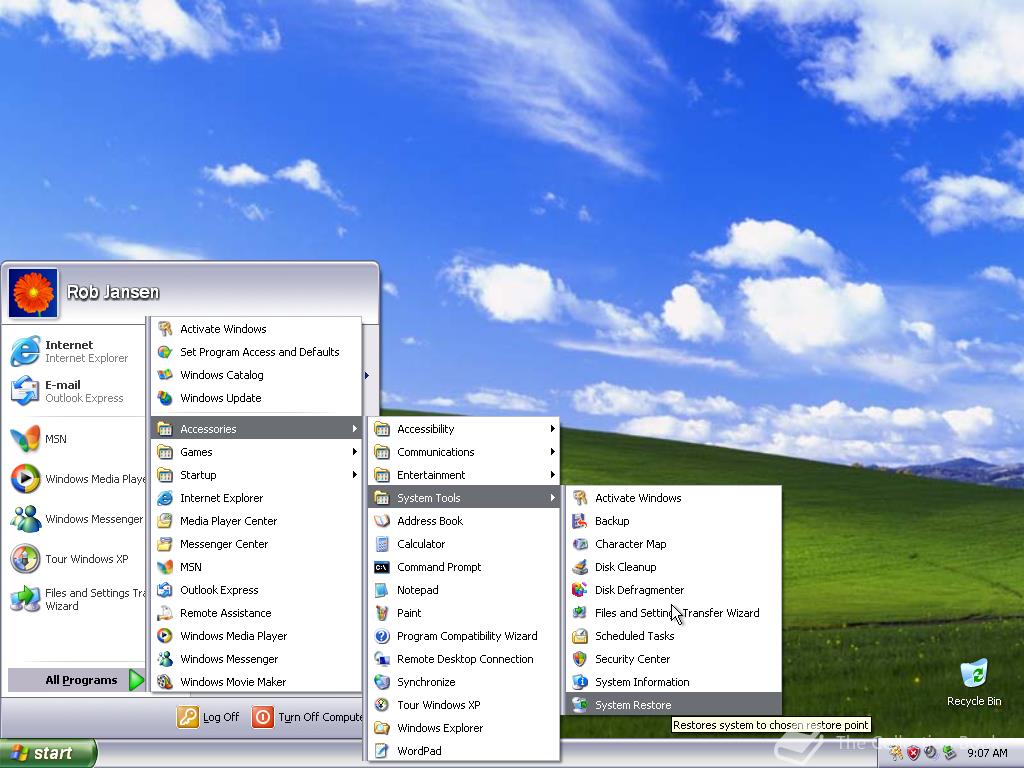Open Character Map
The width and height of the screenshot is (1024, 768).
631,544
